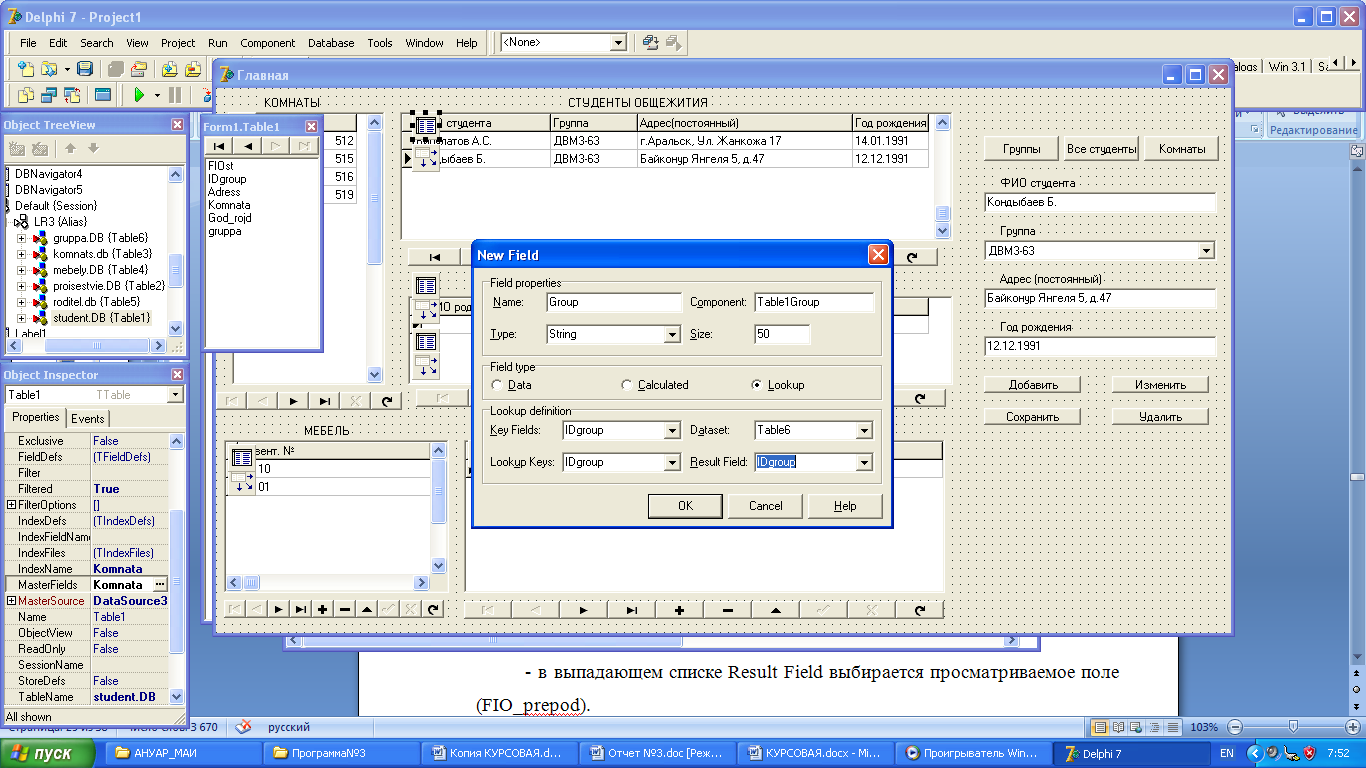Open the Result Field dropdown
This screenshot has width=1366, height=768.
(x=864, y=463)
